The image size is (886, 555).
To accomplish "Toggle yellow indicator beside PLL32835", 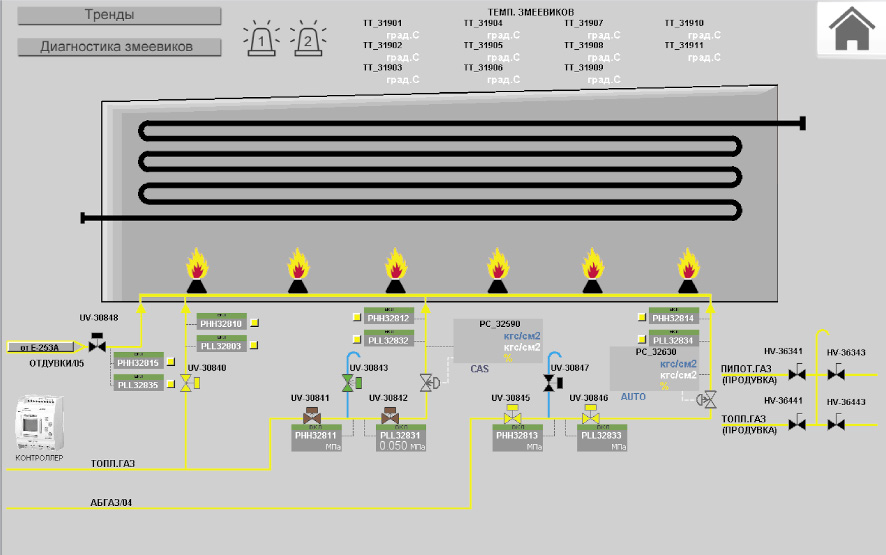I will point(171,384).
